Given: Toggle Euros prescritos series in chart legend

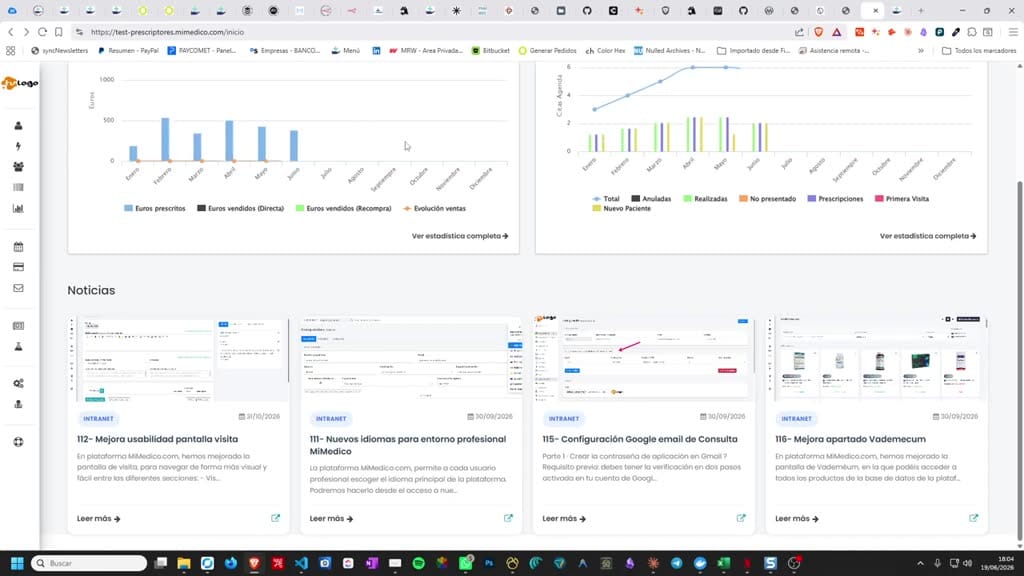Looking at the screenshot, I should click(x=155, y=208).
